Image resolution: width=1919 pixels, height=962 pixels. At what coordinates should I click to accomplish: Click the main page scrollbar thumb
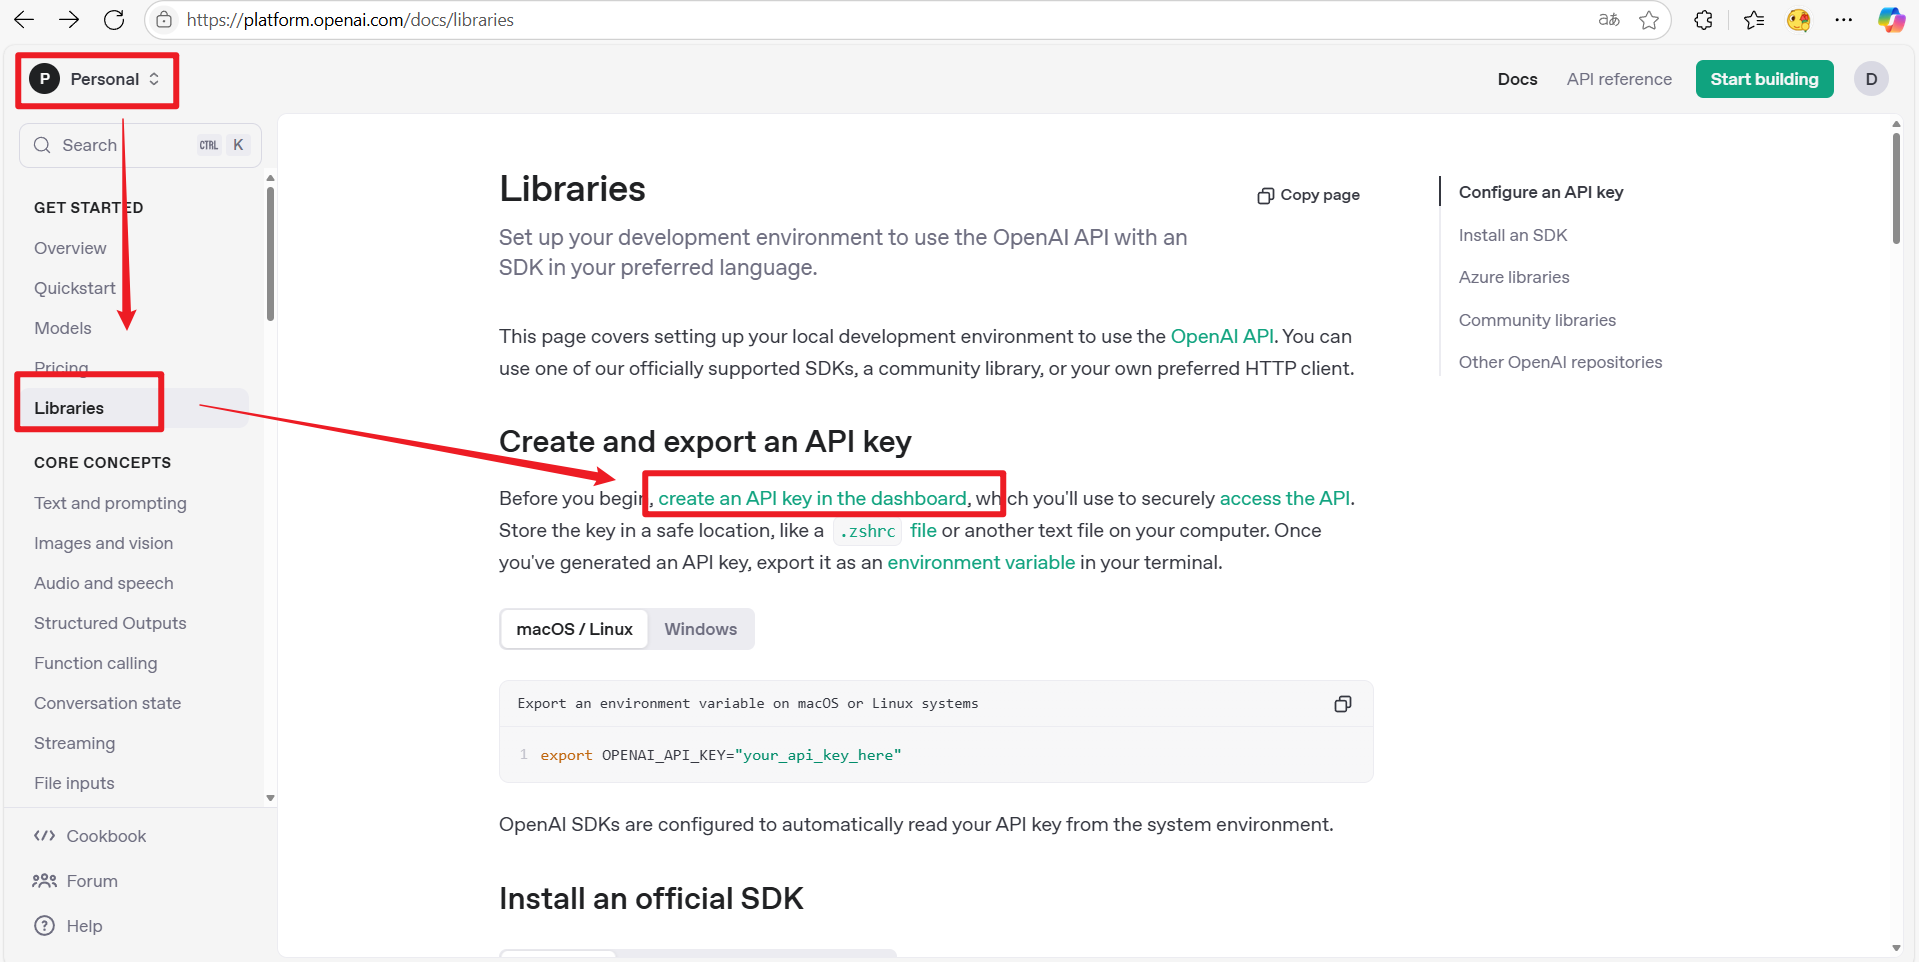point(1896,188)
